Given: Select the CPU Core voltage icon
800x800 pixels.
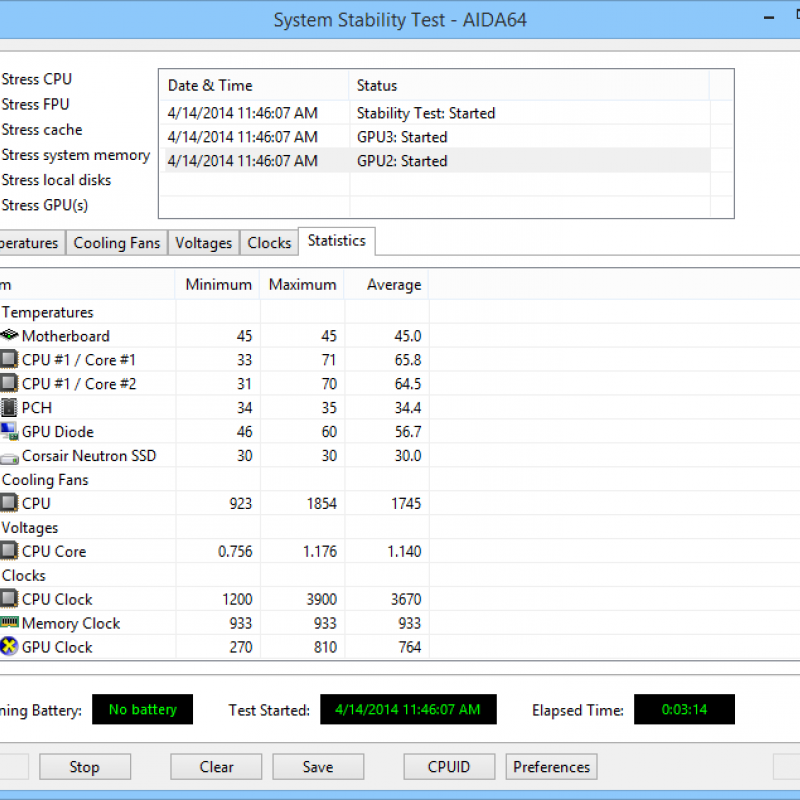Looking at the screenshot, I should (9, 552).
